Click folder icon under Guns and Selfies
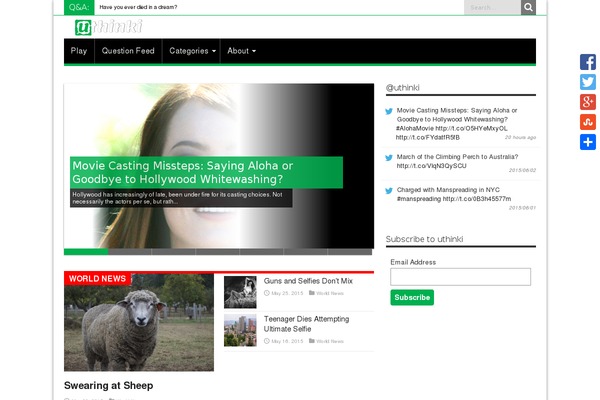The image size is (600, 400). tap(311, 293)
